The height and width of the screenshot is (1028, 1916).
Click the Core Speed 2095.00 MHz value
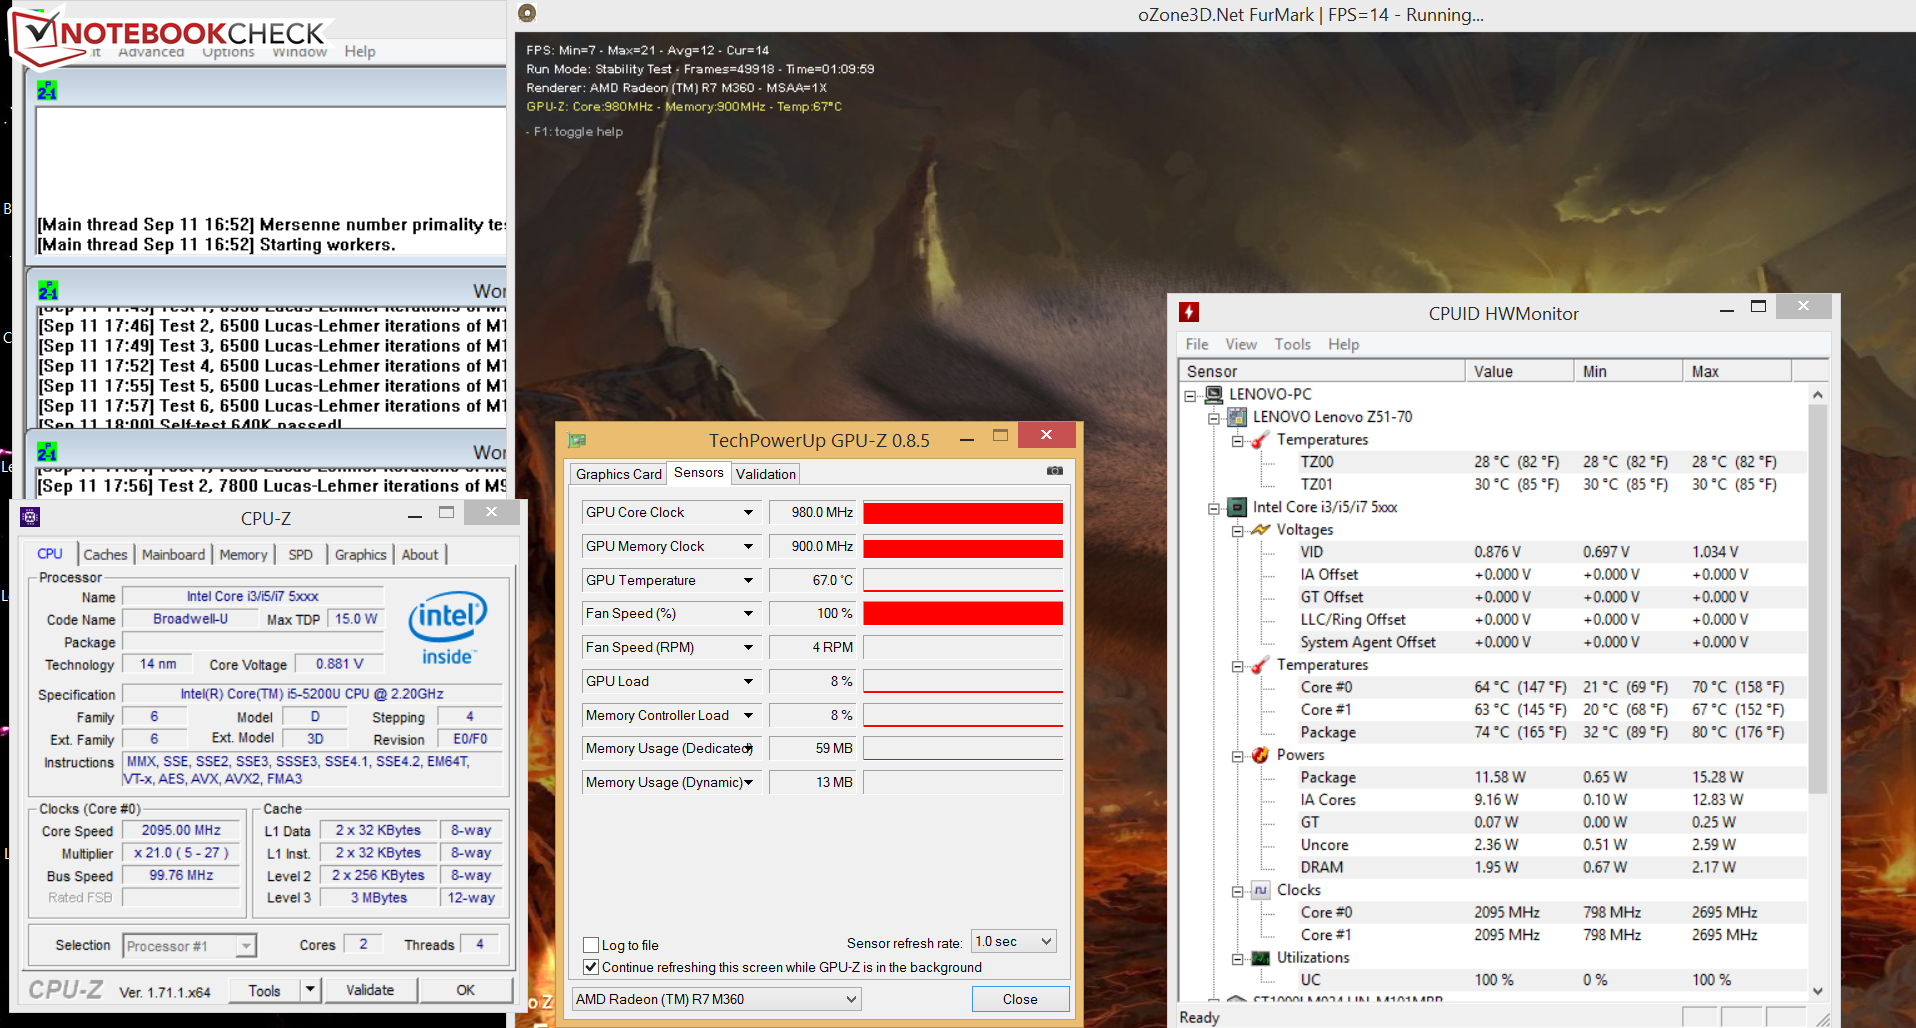[x=181, y=830]
